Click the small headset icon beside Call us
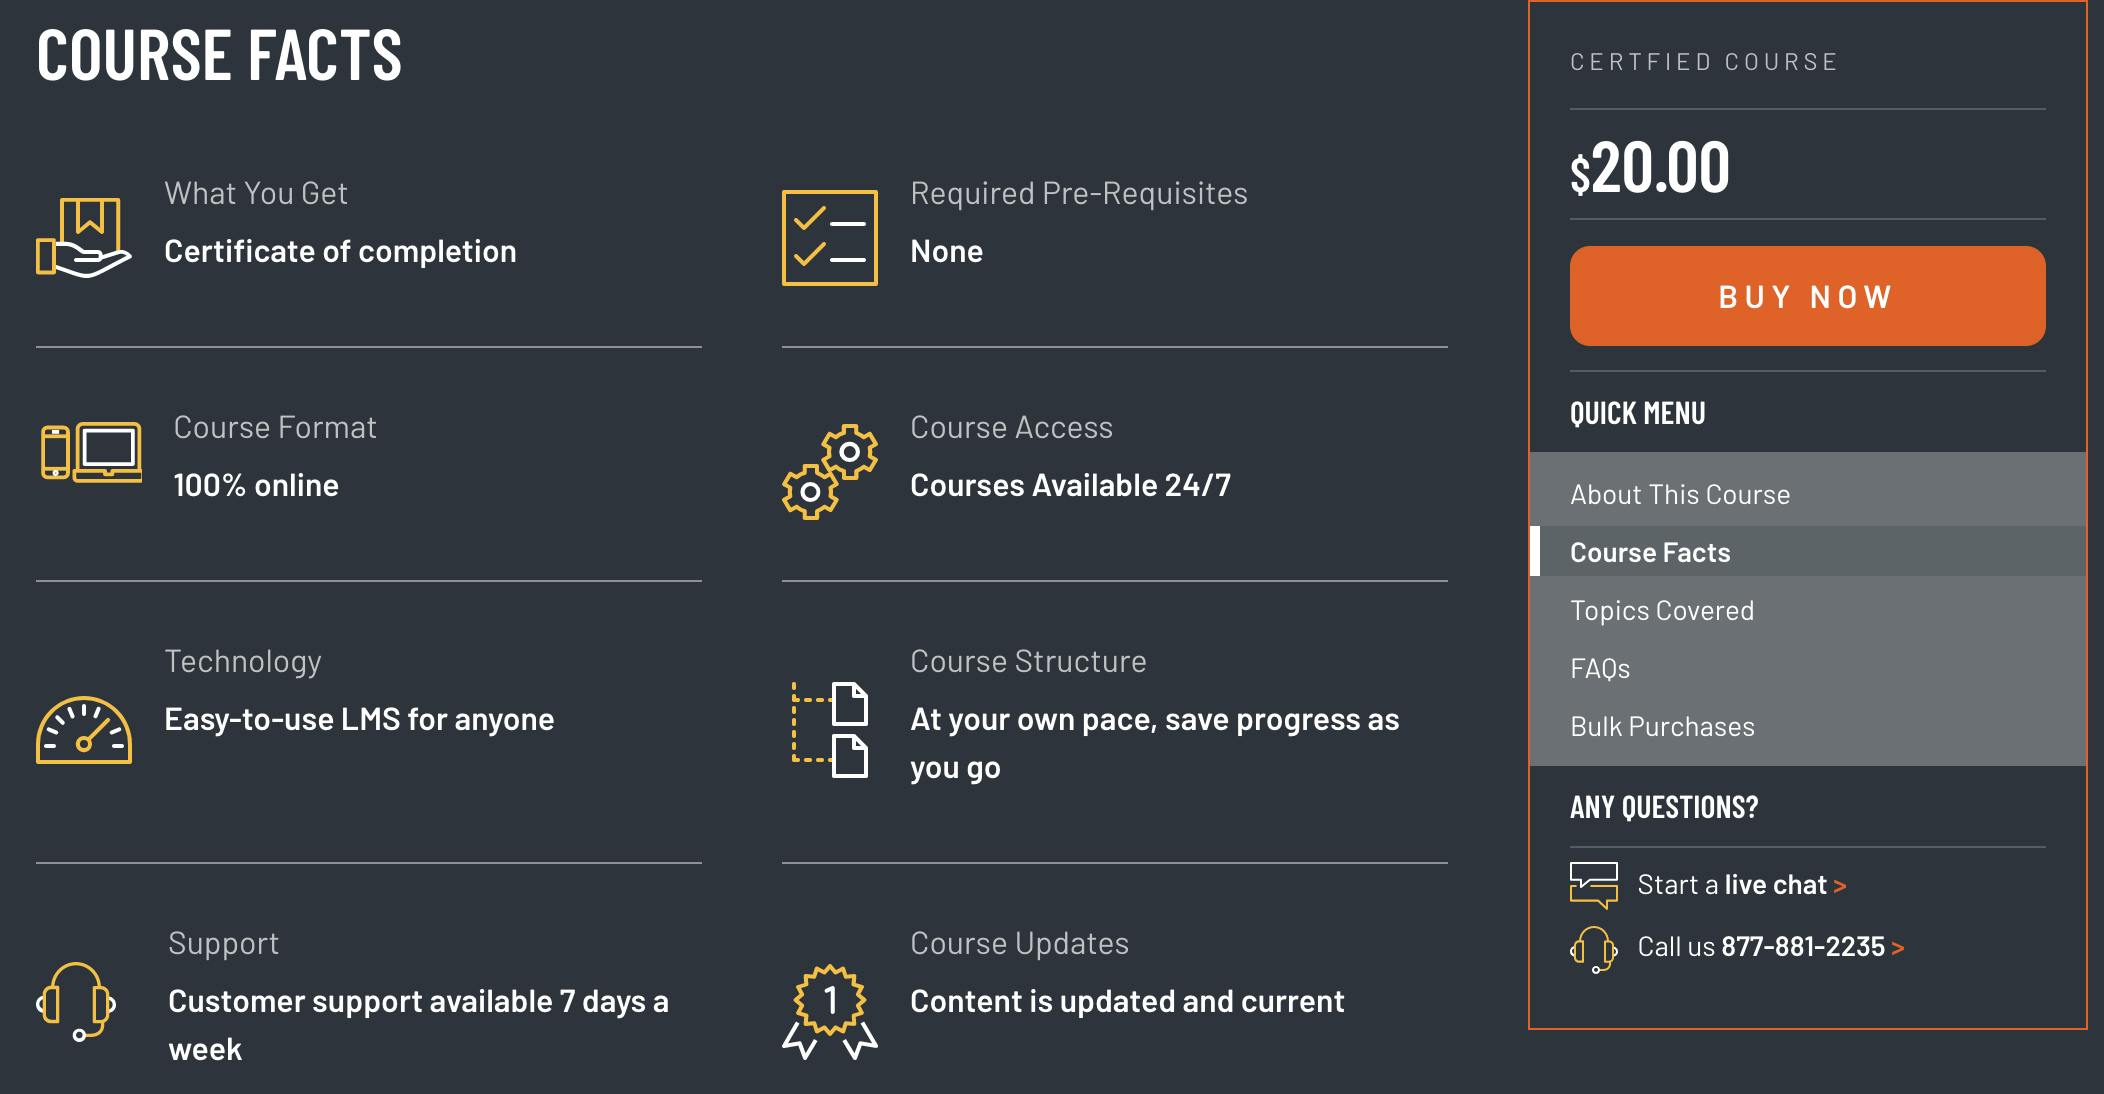This screenshot has height=1094, width=2104. coord(1593,948)
